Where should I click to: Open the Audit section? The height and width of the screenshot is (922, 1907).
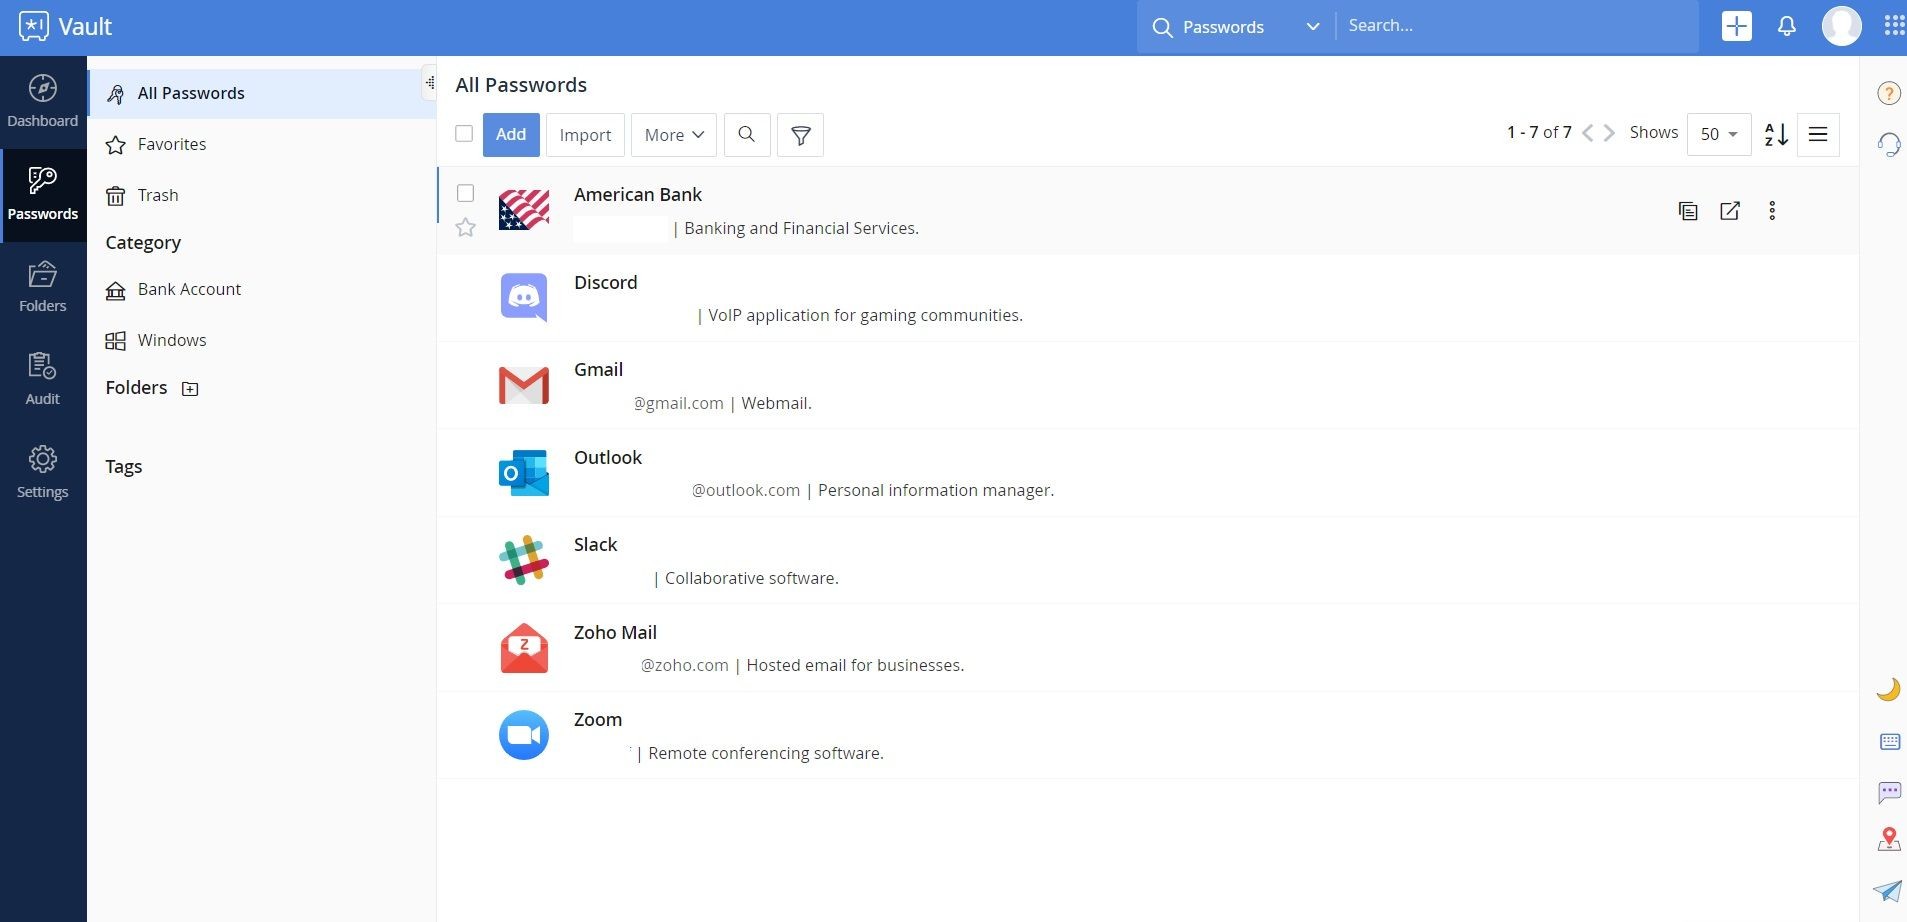pos(42,380)
